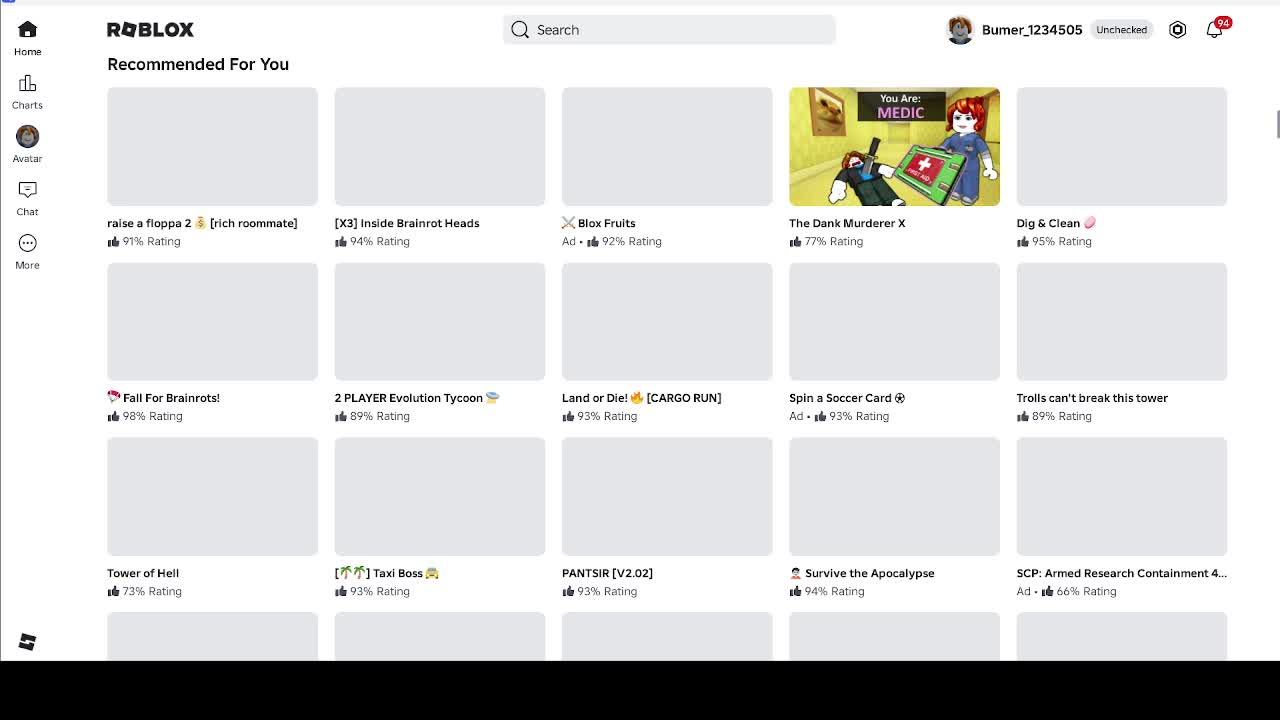Image resolution: width=1280 pixels, height=720 pixels.
Task: Click the page vertical scrollbar thumb
Action: (1277, 125)
